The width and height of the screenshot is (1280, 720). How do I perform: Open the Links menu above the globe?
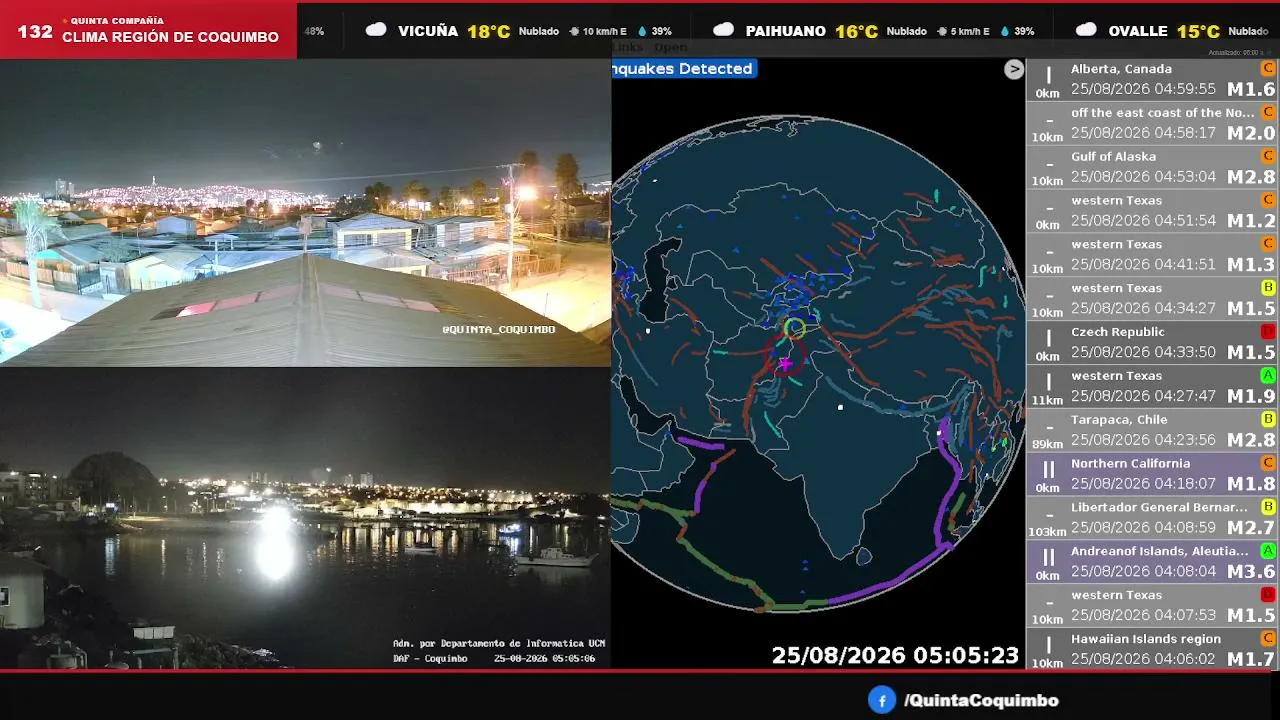point(628,47)
